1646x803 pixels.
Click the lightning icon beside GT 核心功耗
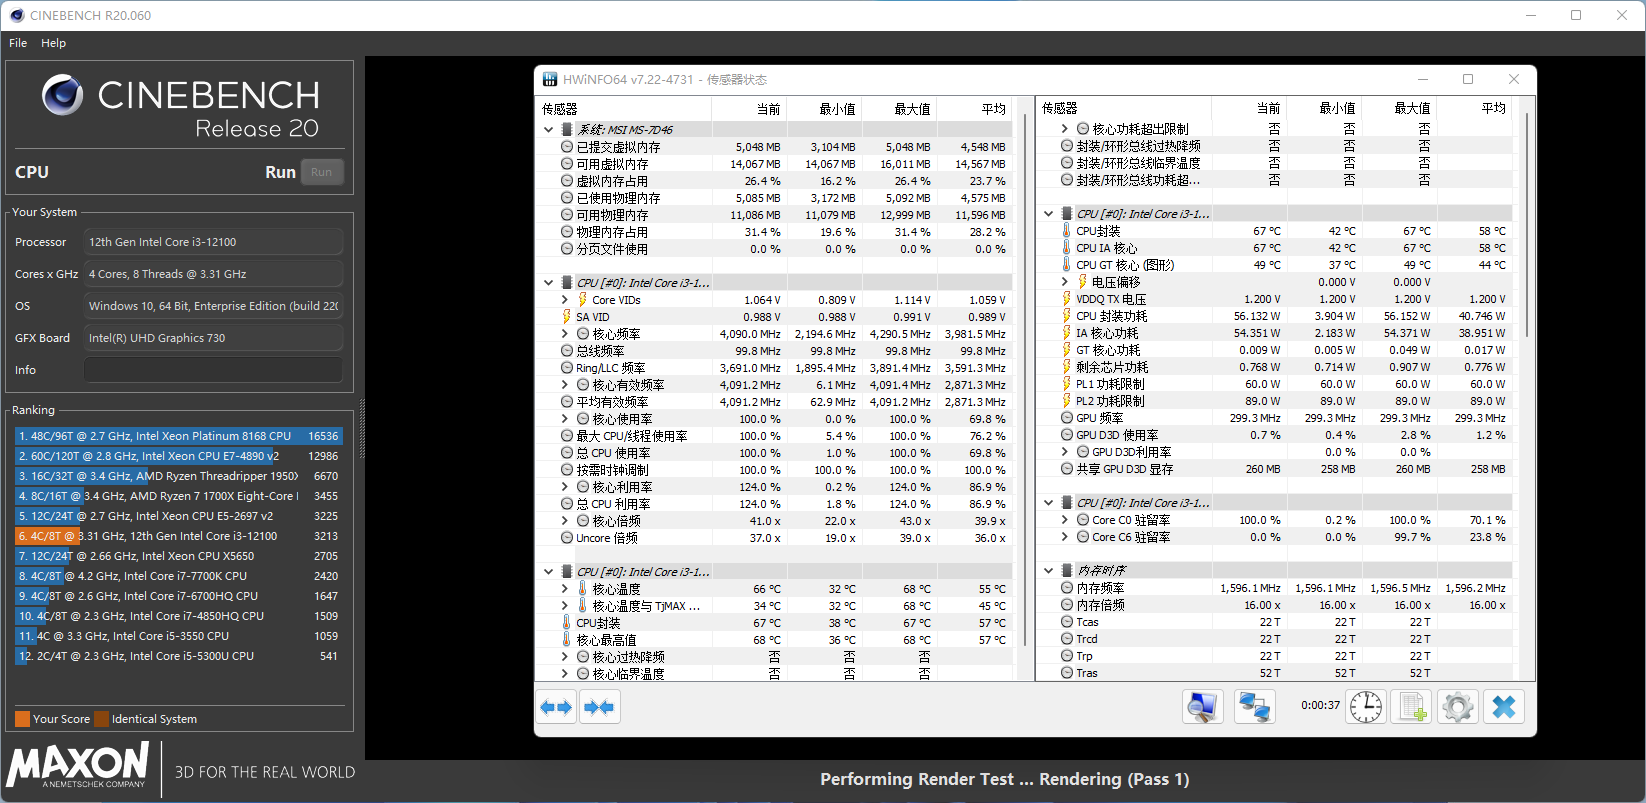(x=1067, y=350)
